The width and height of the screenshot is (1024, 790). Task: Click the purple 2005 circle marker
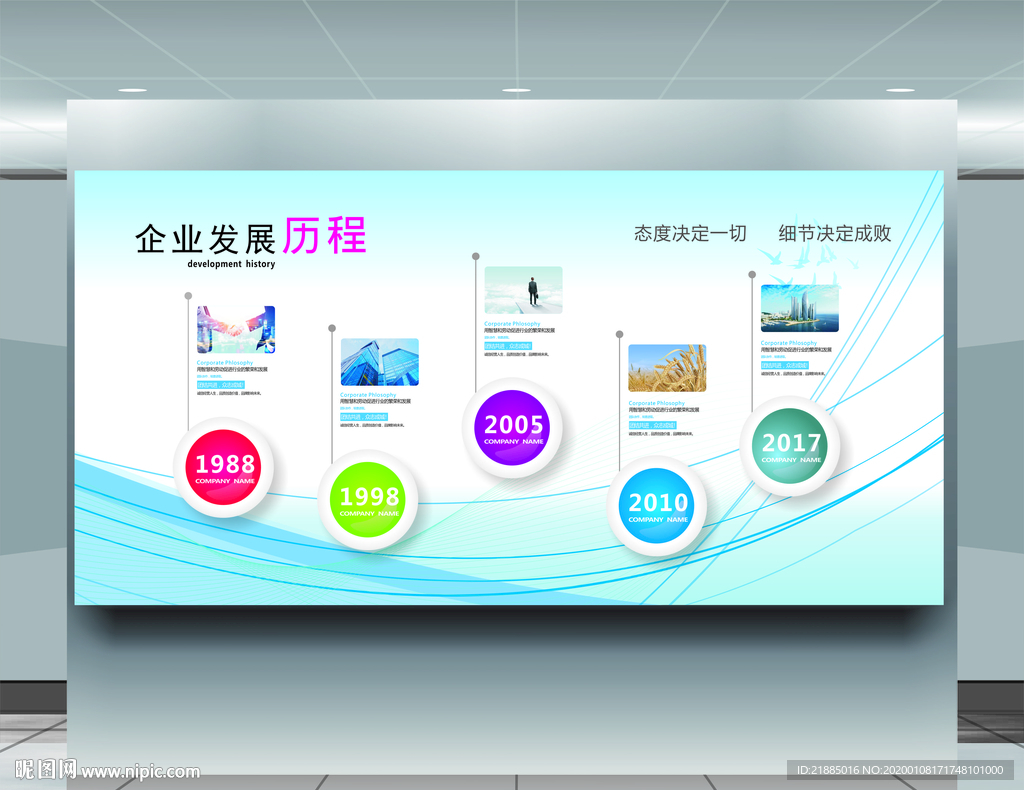click(x=513, y=428)
